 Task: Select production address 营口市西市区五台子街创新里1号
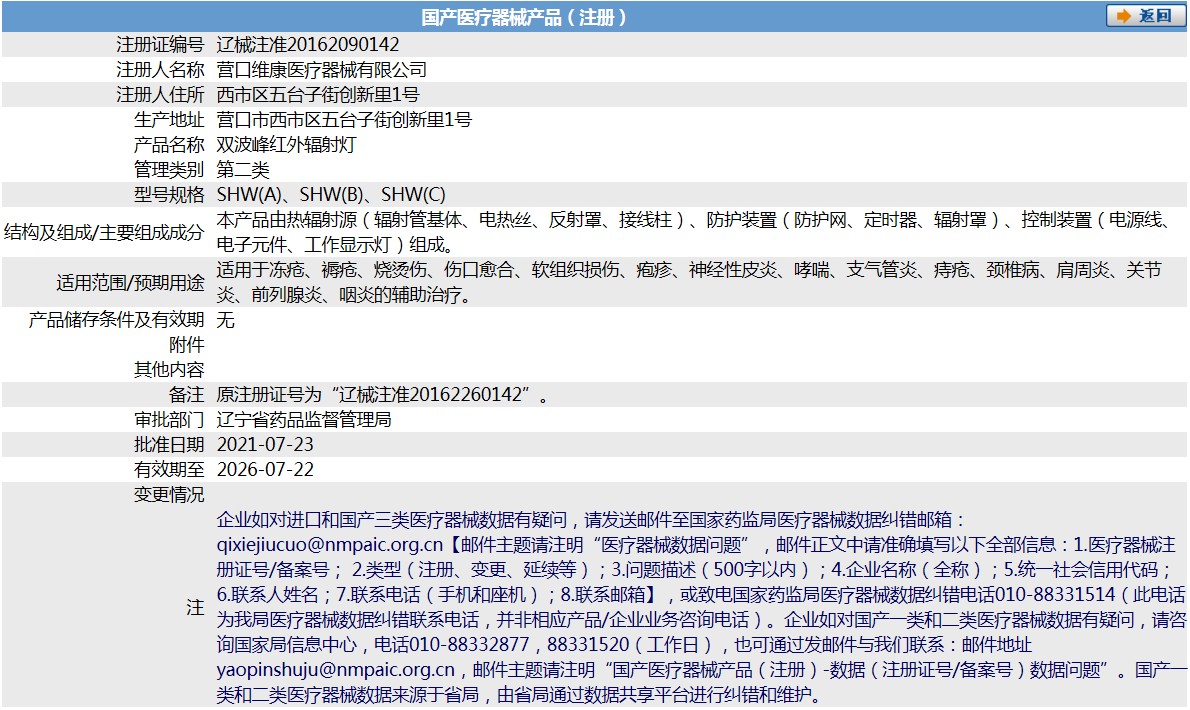click(344, 120)
